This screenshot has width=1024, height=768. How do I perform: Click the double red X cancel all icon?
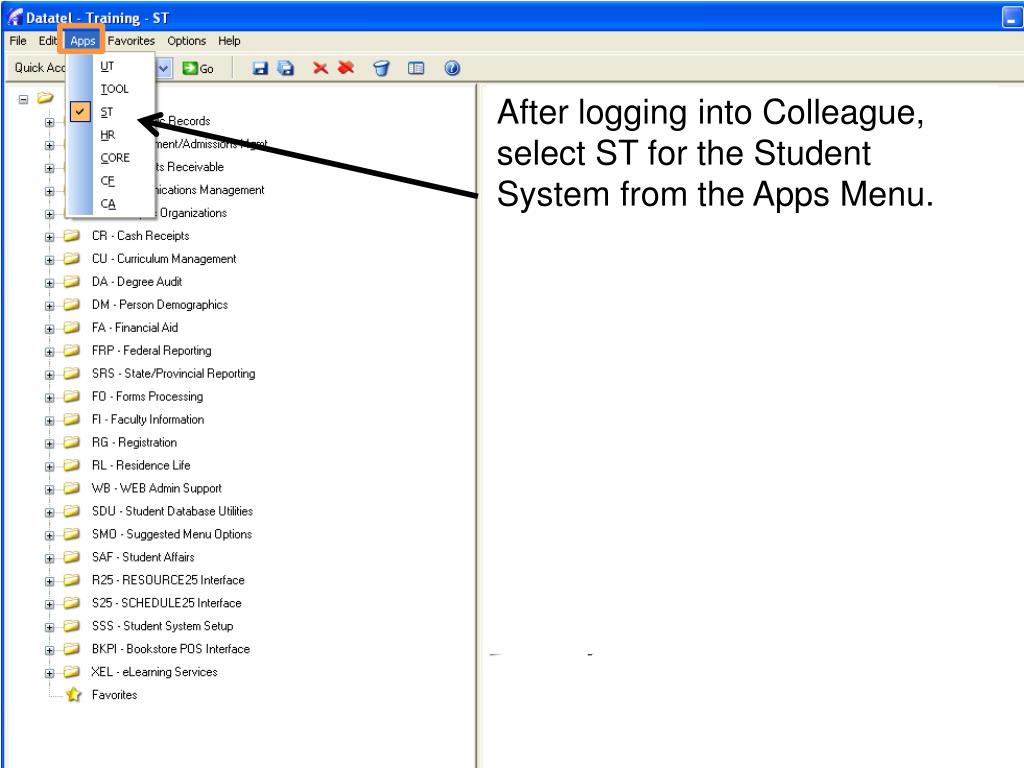click(x=346, y=67)
